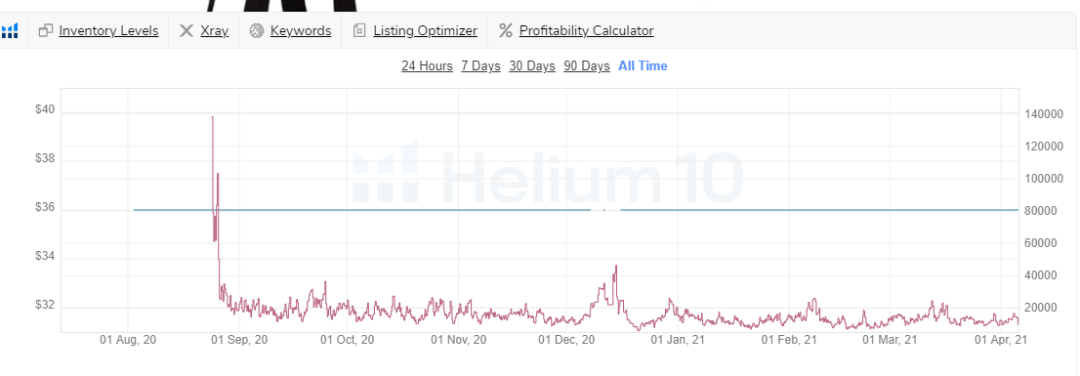Switch chart range to 24 Hours
Viewport: 1080px width, 376px height.
[427, 66]
